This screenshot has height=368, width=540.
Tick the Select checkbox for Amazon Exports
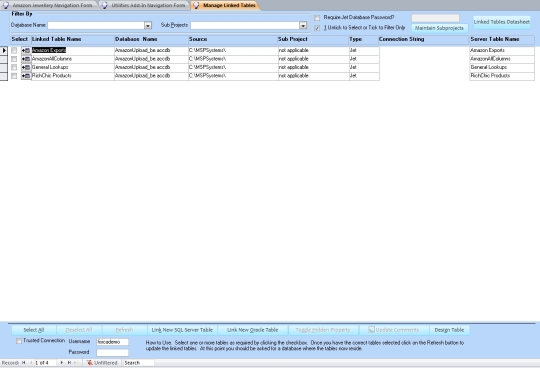(x=14, y=51)
